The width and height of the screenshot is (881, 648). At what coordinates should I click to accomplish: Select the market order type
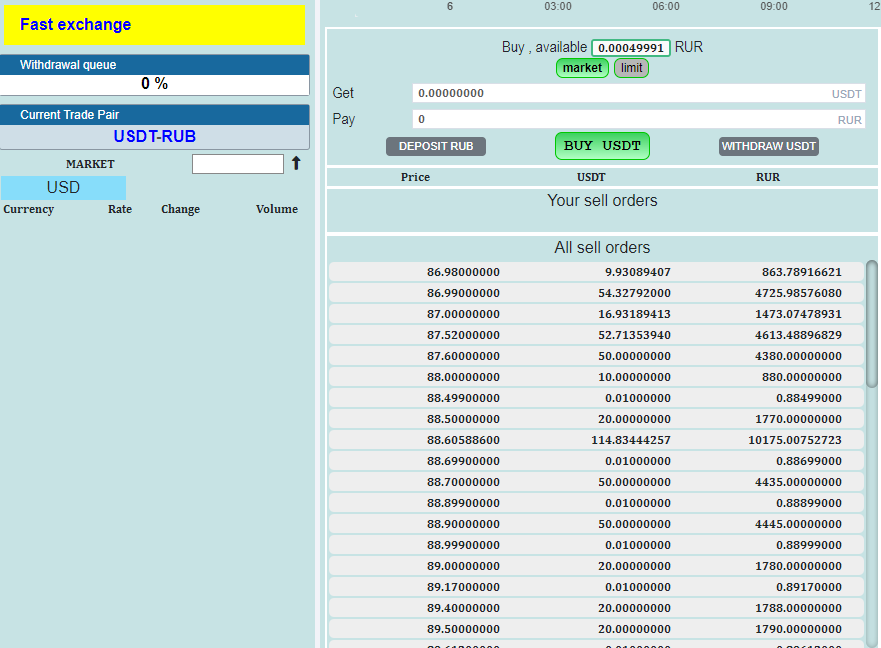coord(582,68)
